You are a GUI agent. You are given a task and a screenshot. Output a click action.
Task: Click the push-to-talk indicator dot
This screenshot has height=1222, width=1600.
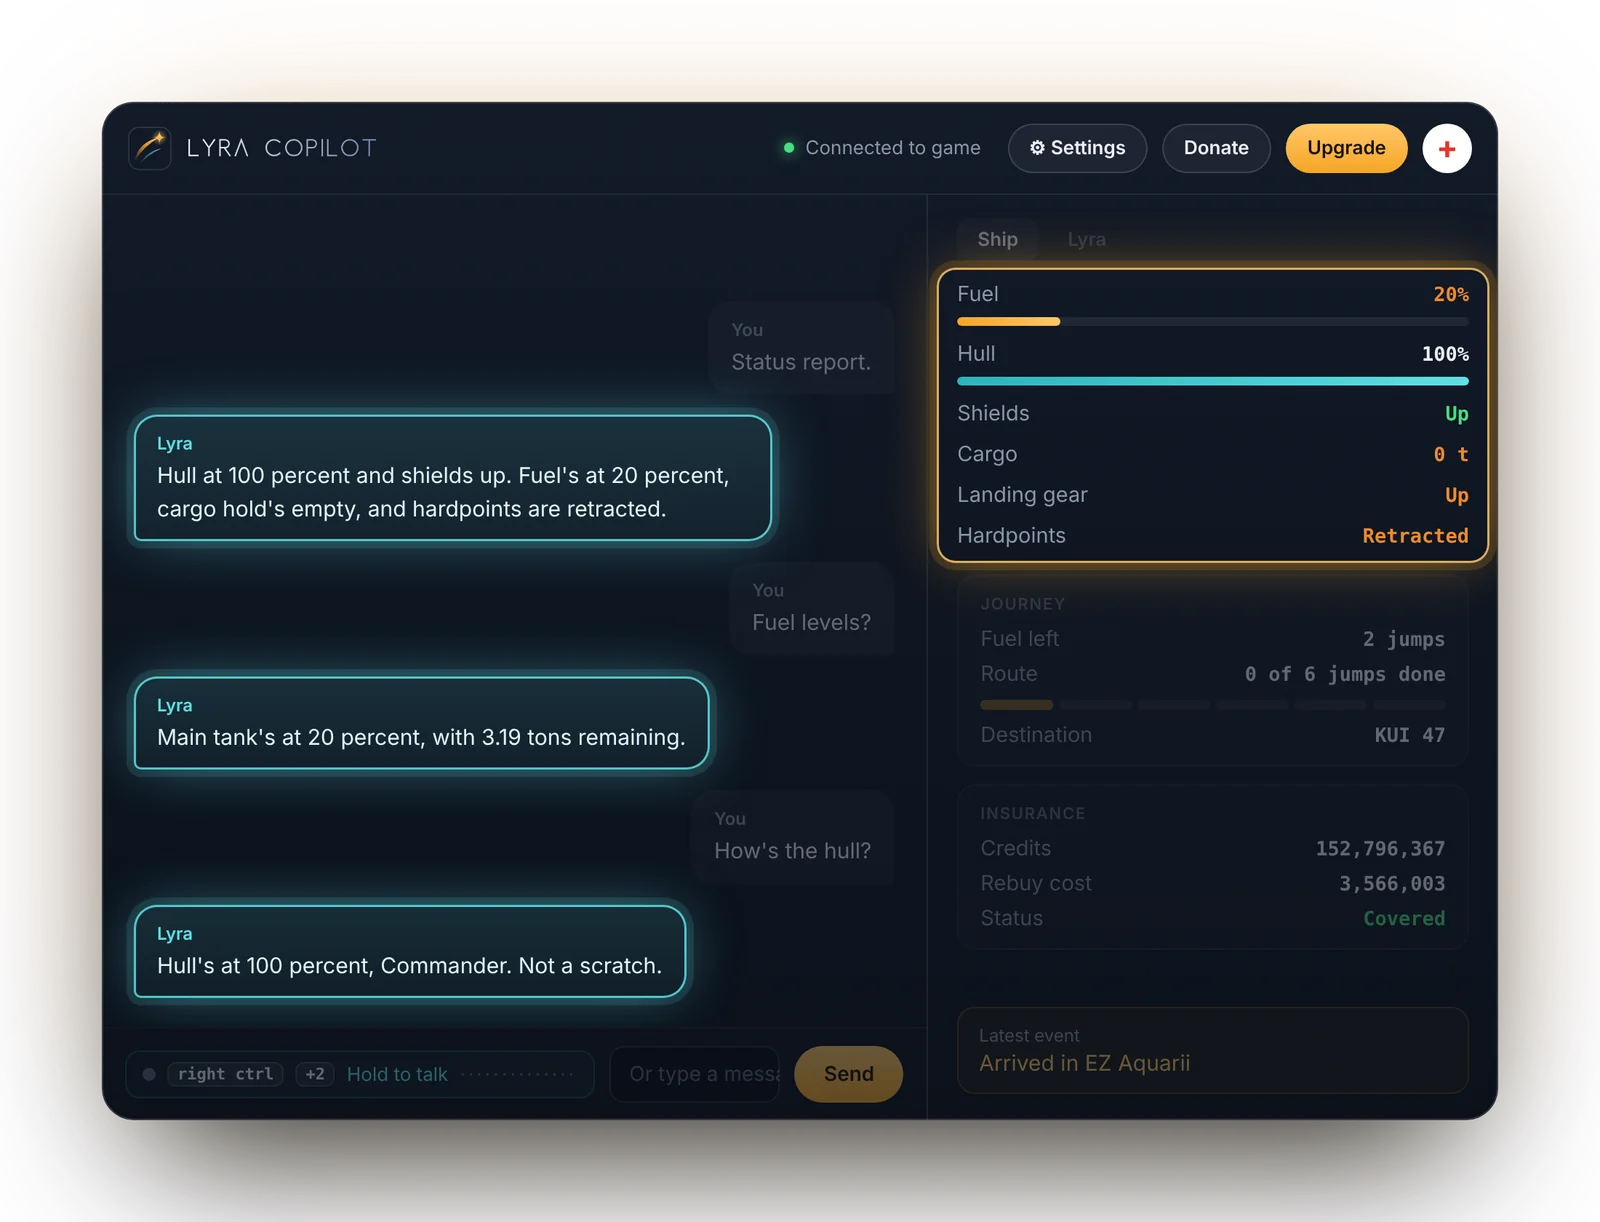point(149,1074)
